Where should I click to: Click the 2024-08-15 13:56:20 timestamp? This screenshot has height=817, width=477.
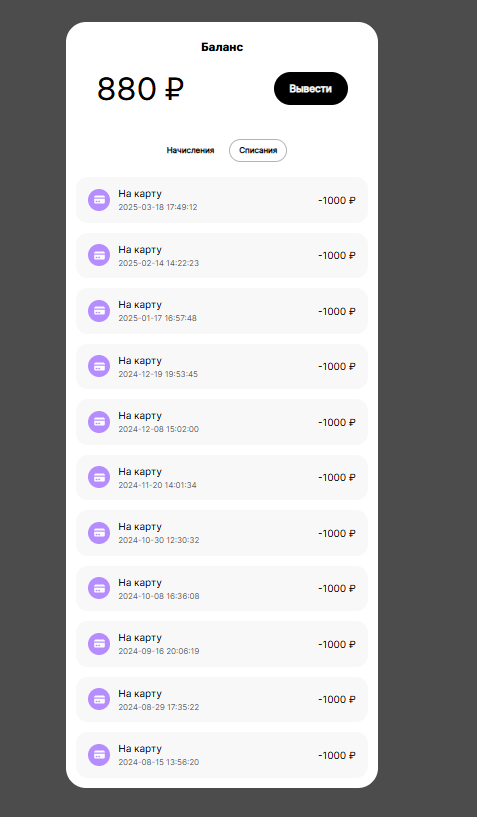click(x=158, y=762)
